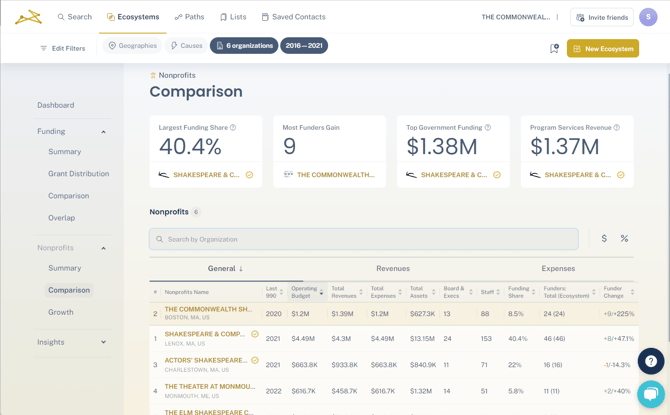Expand the Insights sidebar section

103,342
